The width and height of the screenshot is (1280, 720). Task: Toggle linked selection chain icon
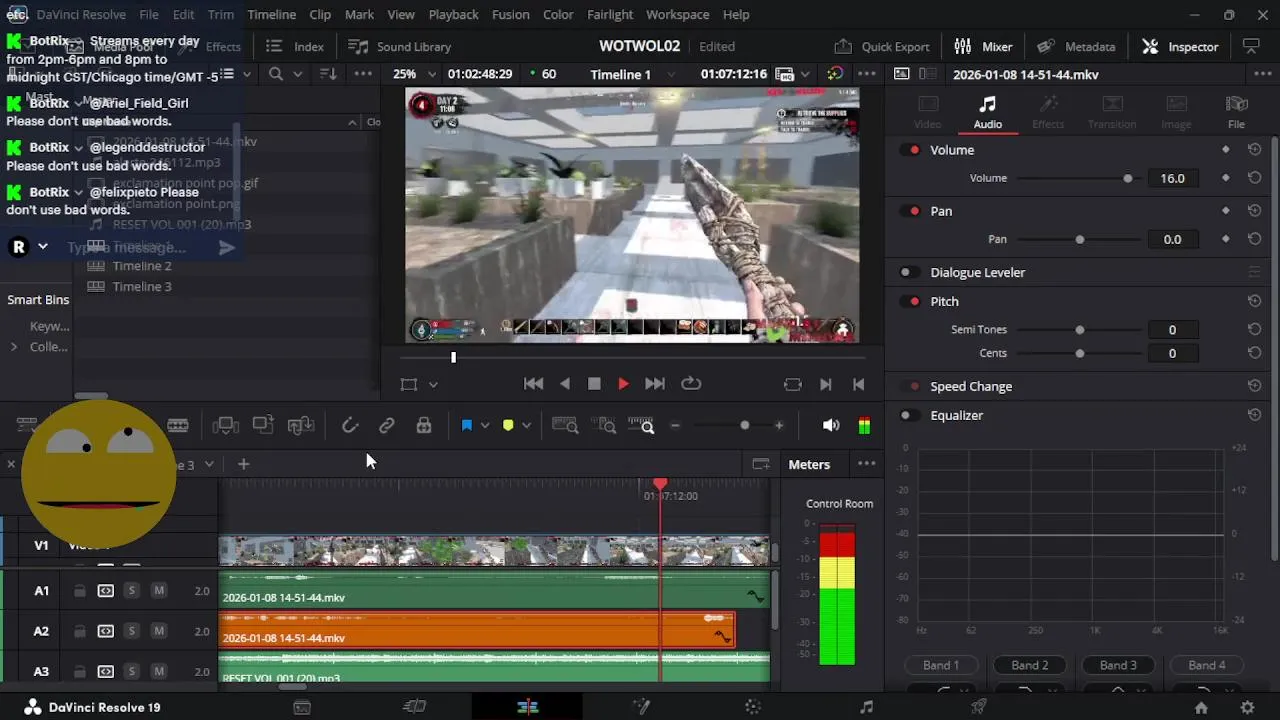(386, 426)
